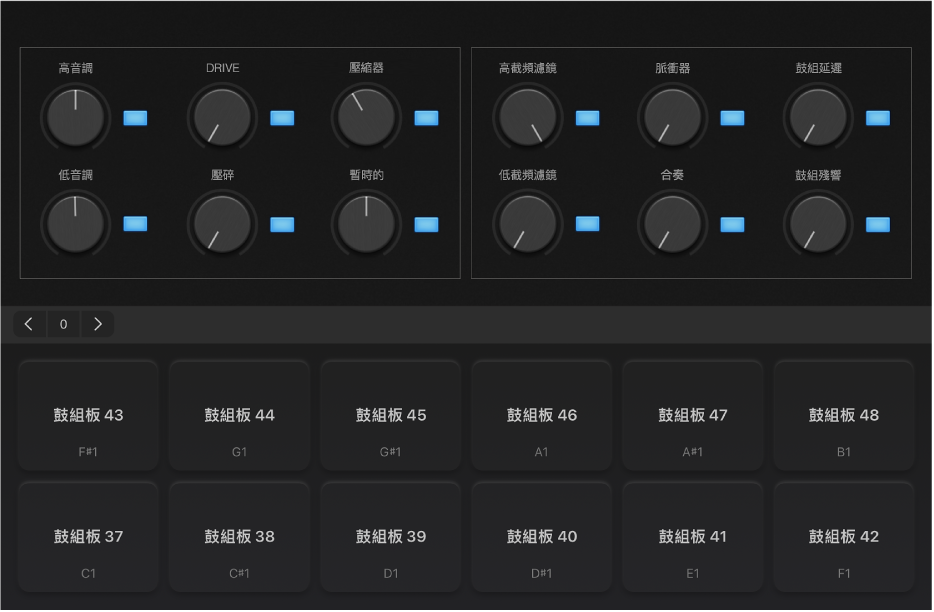The image size is (934, 612).
Task: Toggle the 鼓組殘響 blue power button
Action: (x=878, y=225)
